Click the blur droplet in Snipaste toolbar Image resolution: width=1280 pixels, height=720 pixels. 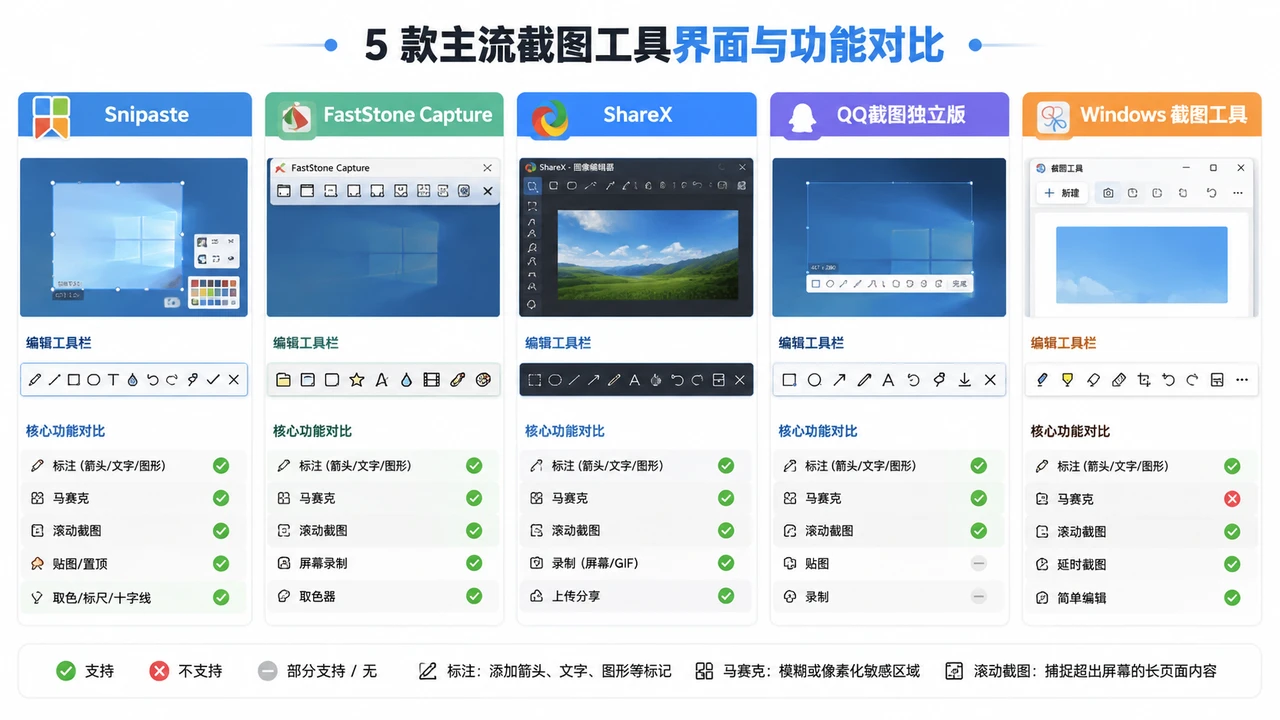[x=132, y=380]
